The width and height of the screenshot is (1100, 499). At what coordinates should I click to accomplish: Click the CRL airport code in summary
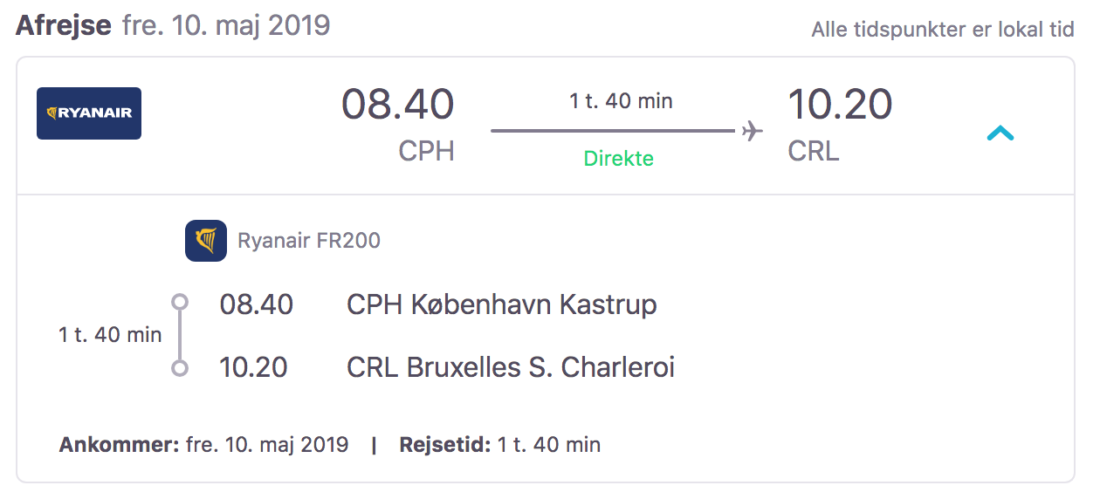click(814, 151)
